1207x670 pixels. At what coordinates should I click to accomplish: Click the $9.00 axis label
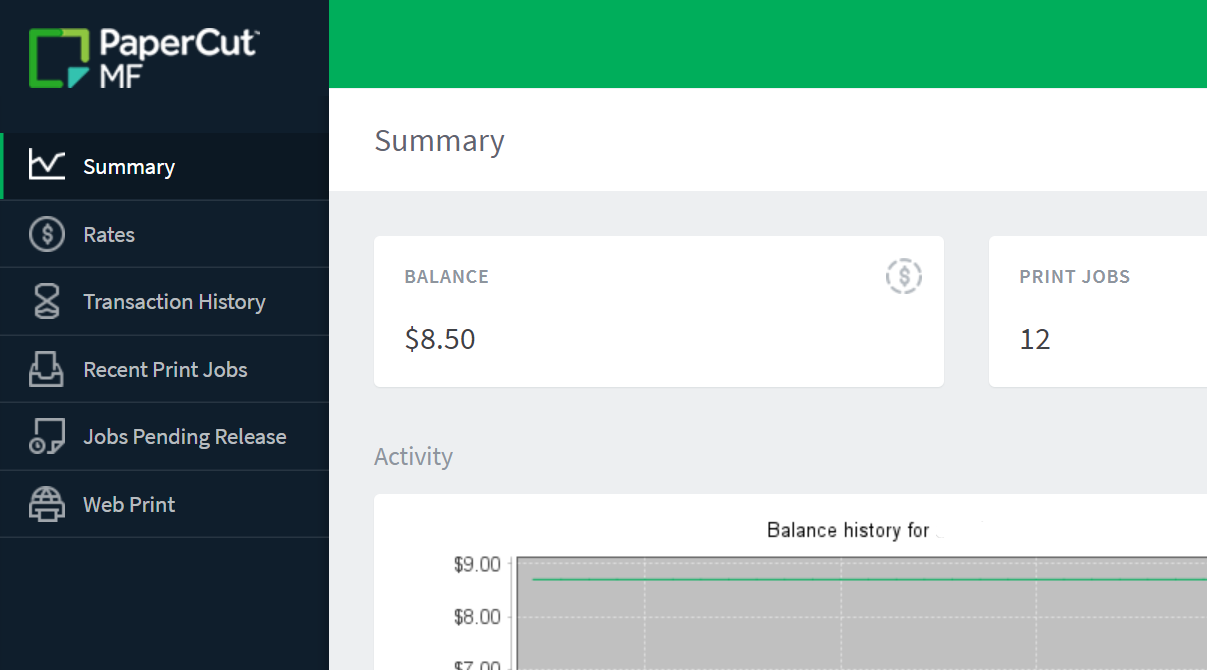point(476,565)
